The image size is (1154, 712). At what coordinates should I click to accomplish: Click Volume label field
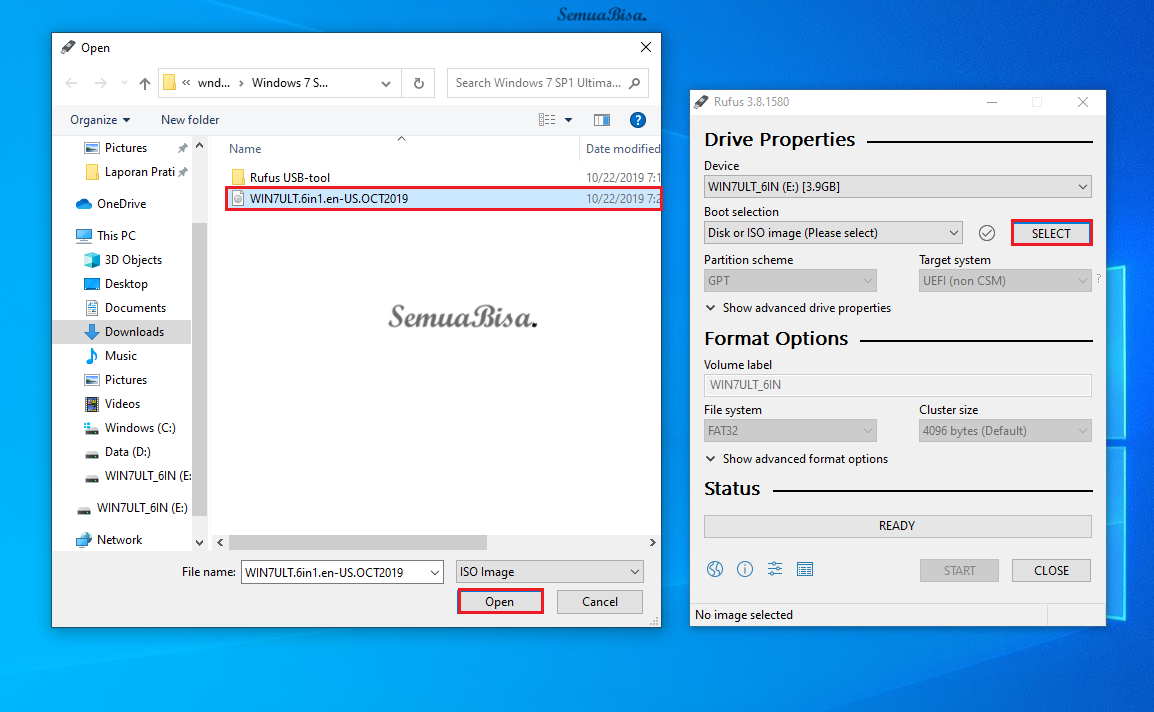click(x=897, y=385)
